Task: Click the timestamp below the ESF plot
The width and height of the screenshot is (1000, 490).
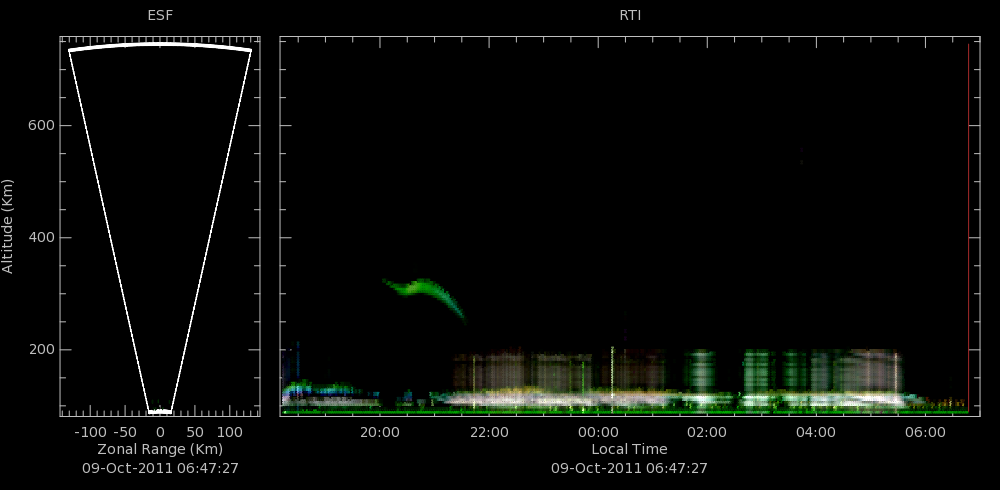Action: click(x=160, y=468)
